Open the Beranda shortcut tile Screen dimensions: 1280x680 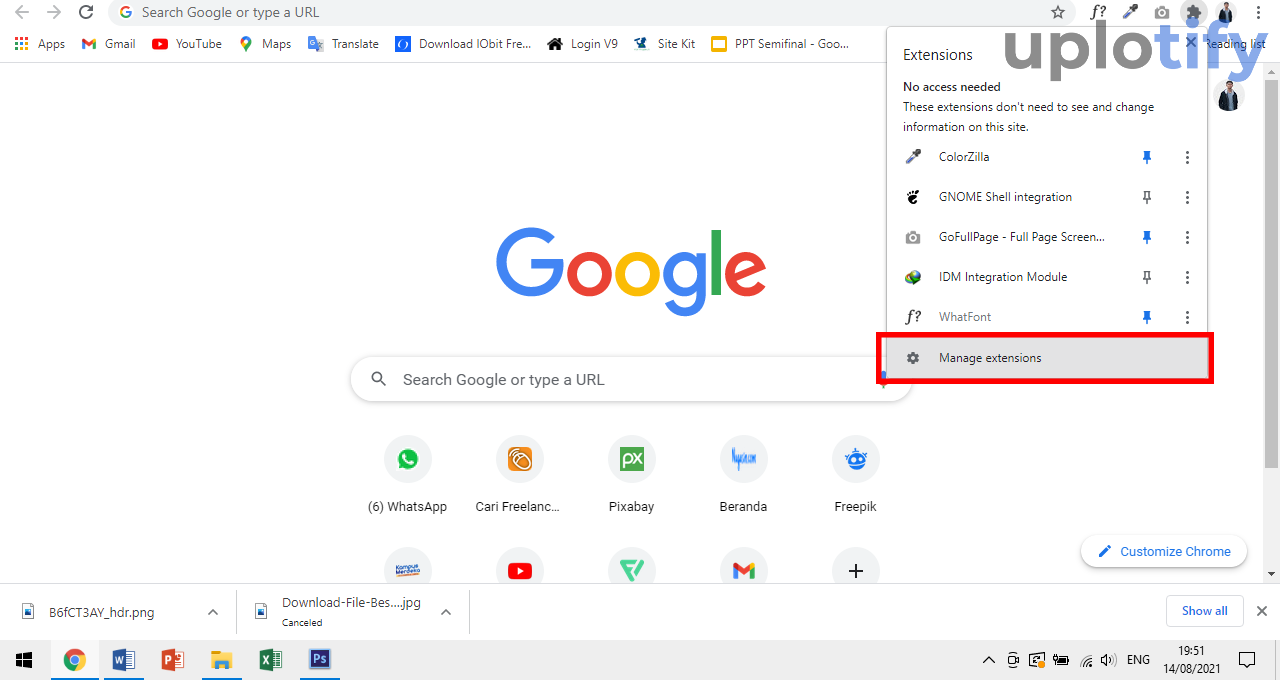744,475
